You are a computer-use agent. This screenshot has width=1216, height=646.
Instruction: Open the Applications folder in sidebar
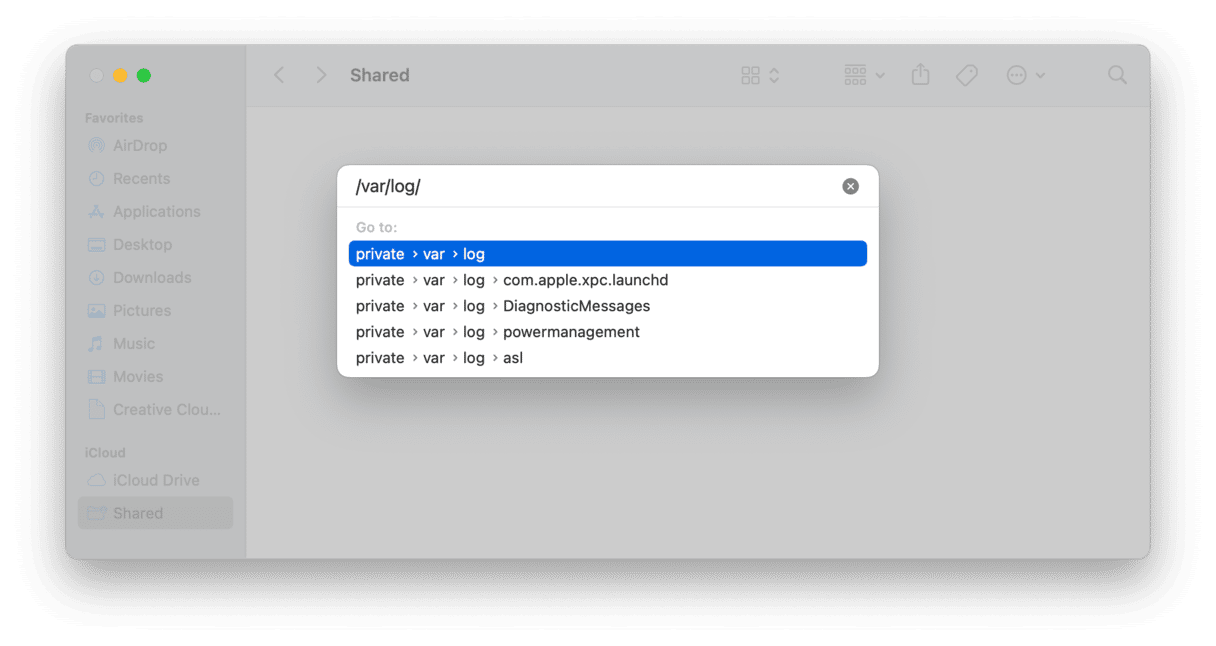click(156, 211)
